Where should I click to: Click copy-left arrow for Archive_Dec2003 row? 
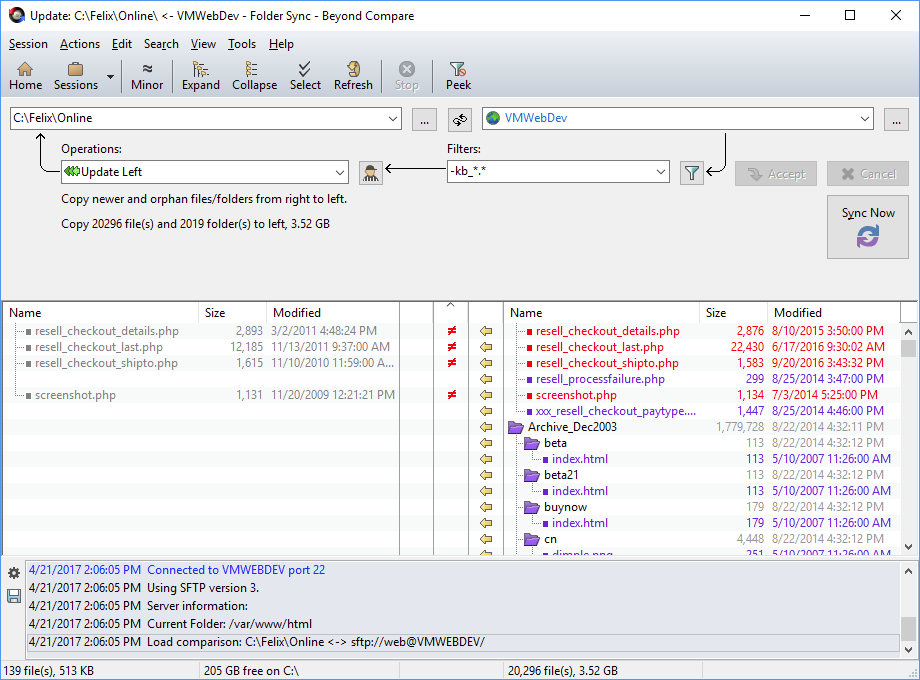[486, 427]
